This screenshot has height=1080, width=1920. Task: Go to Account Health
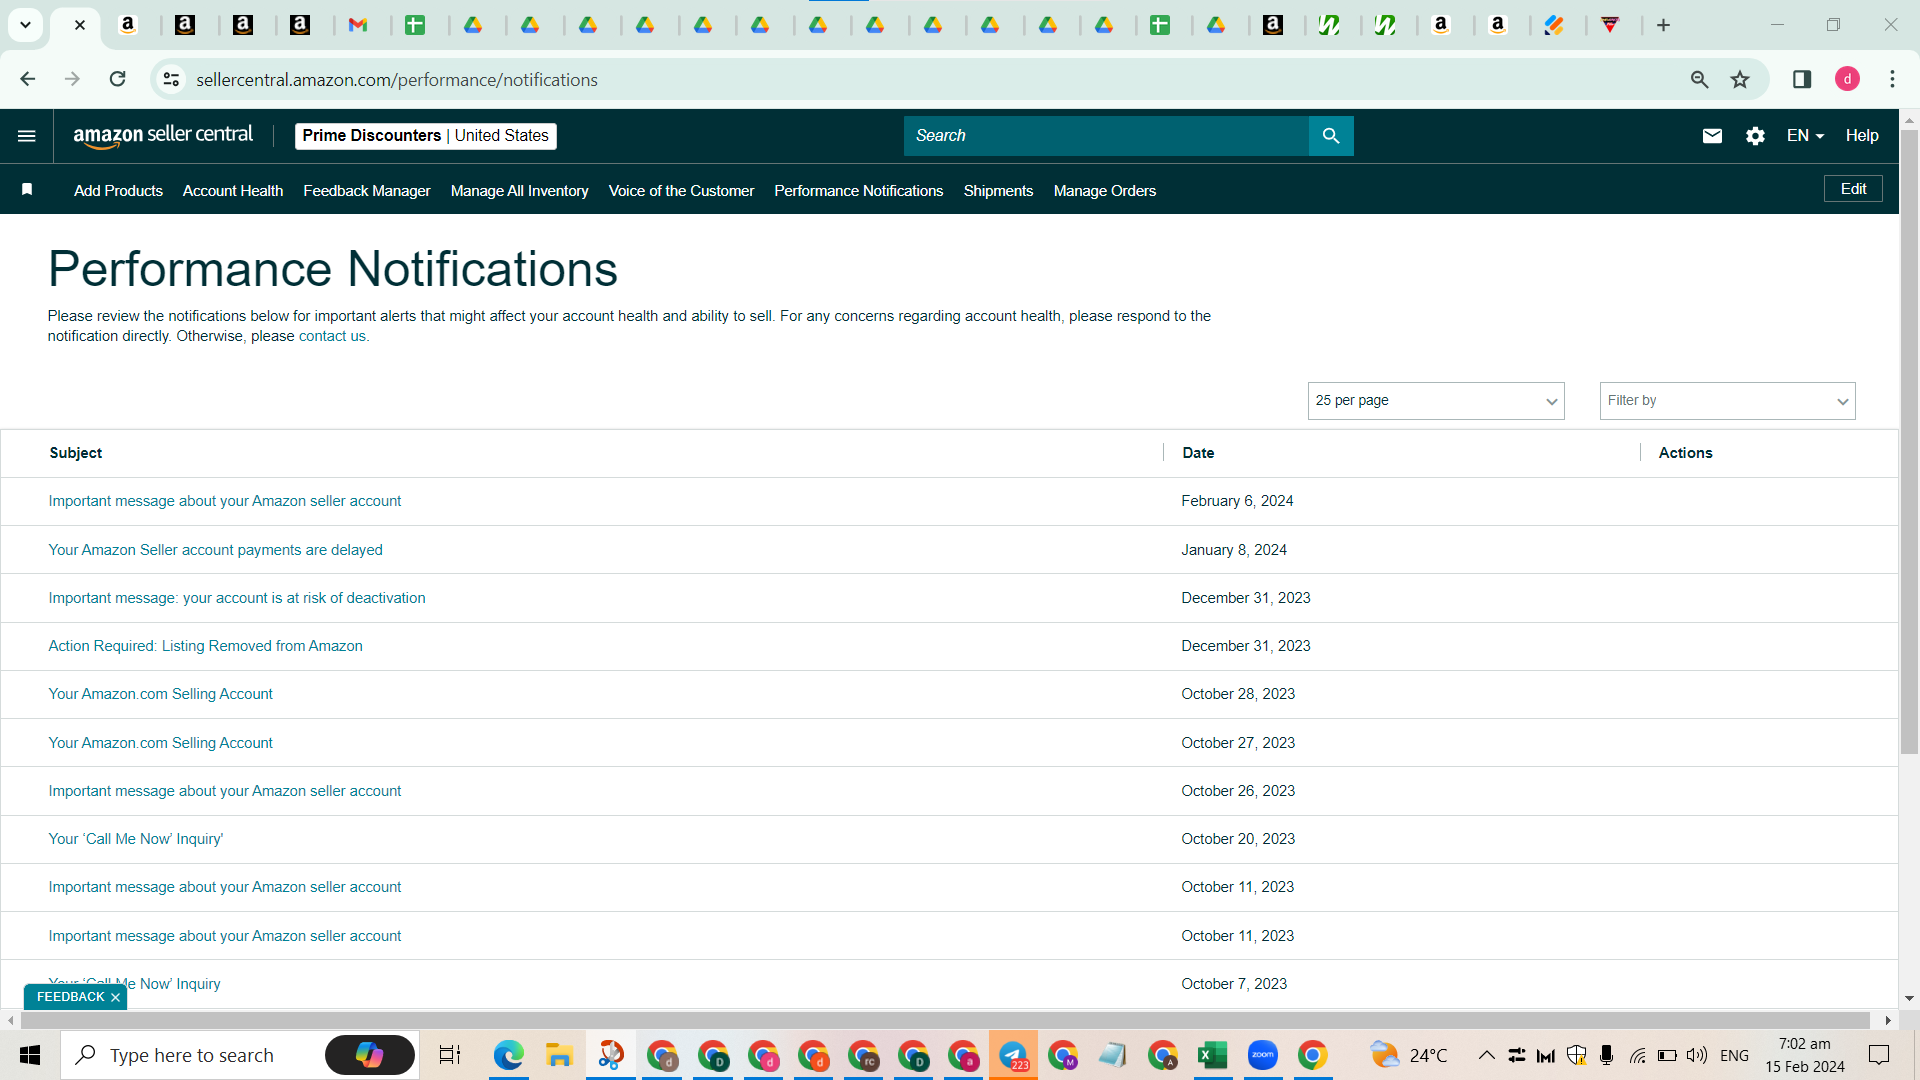pyautogui.click(x=233, y=191)
